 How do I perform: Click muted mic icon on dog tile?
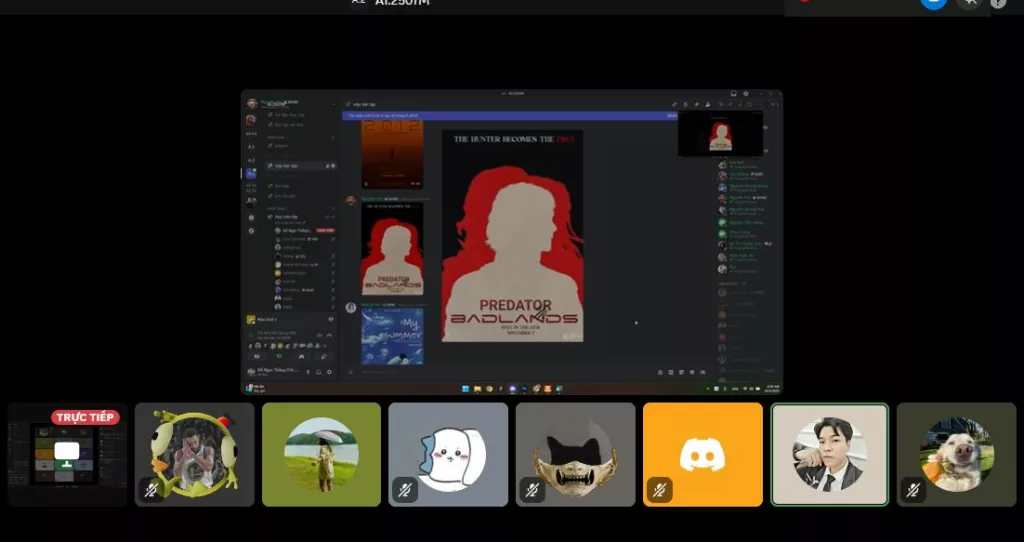click(913, 490)
